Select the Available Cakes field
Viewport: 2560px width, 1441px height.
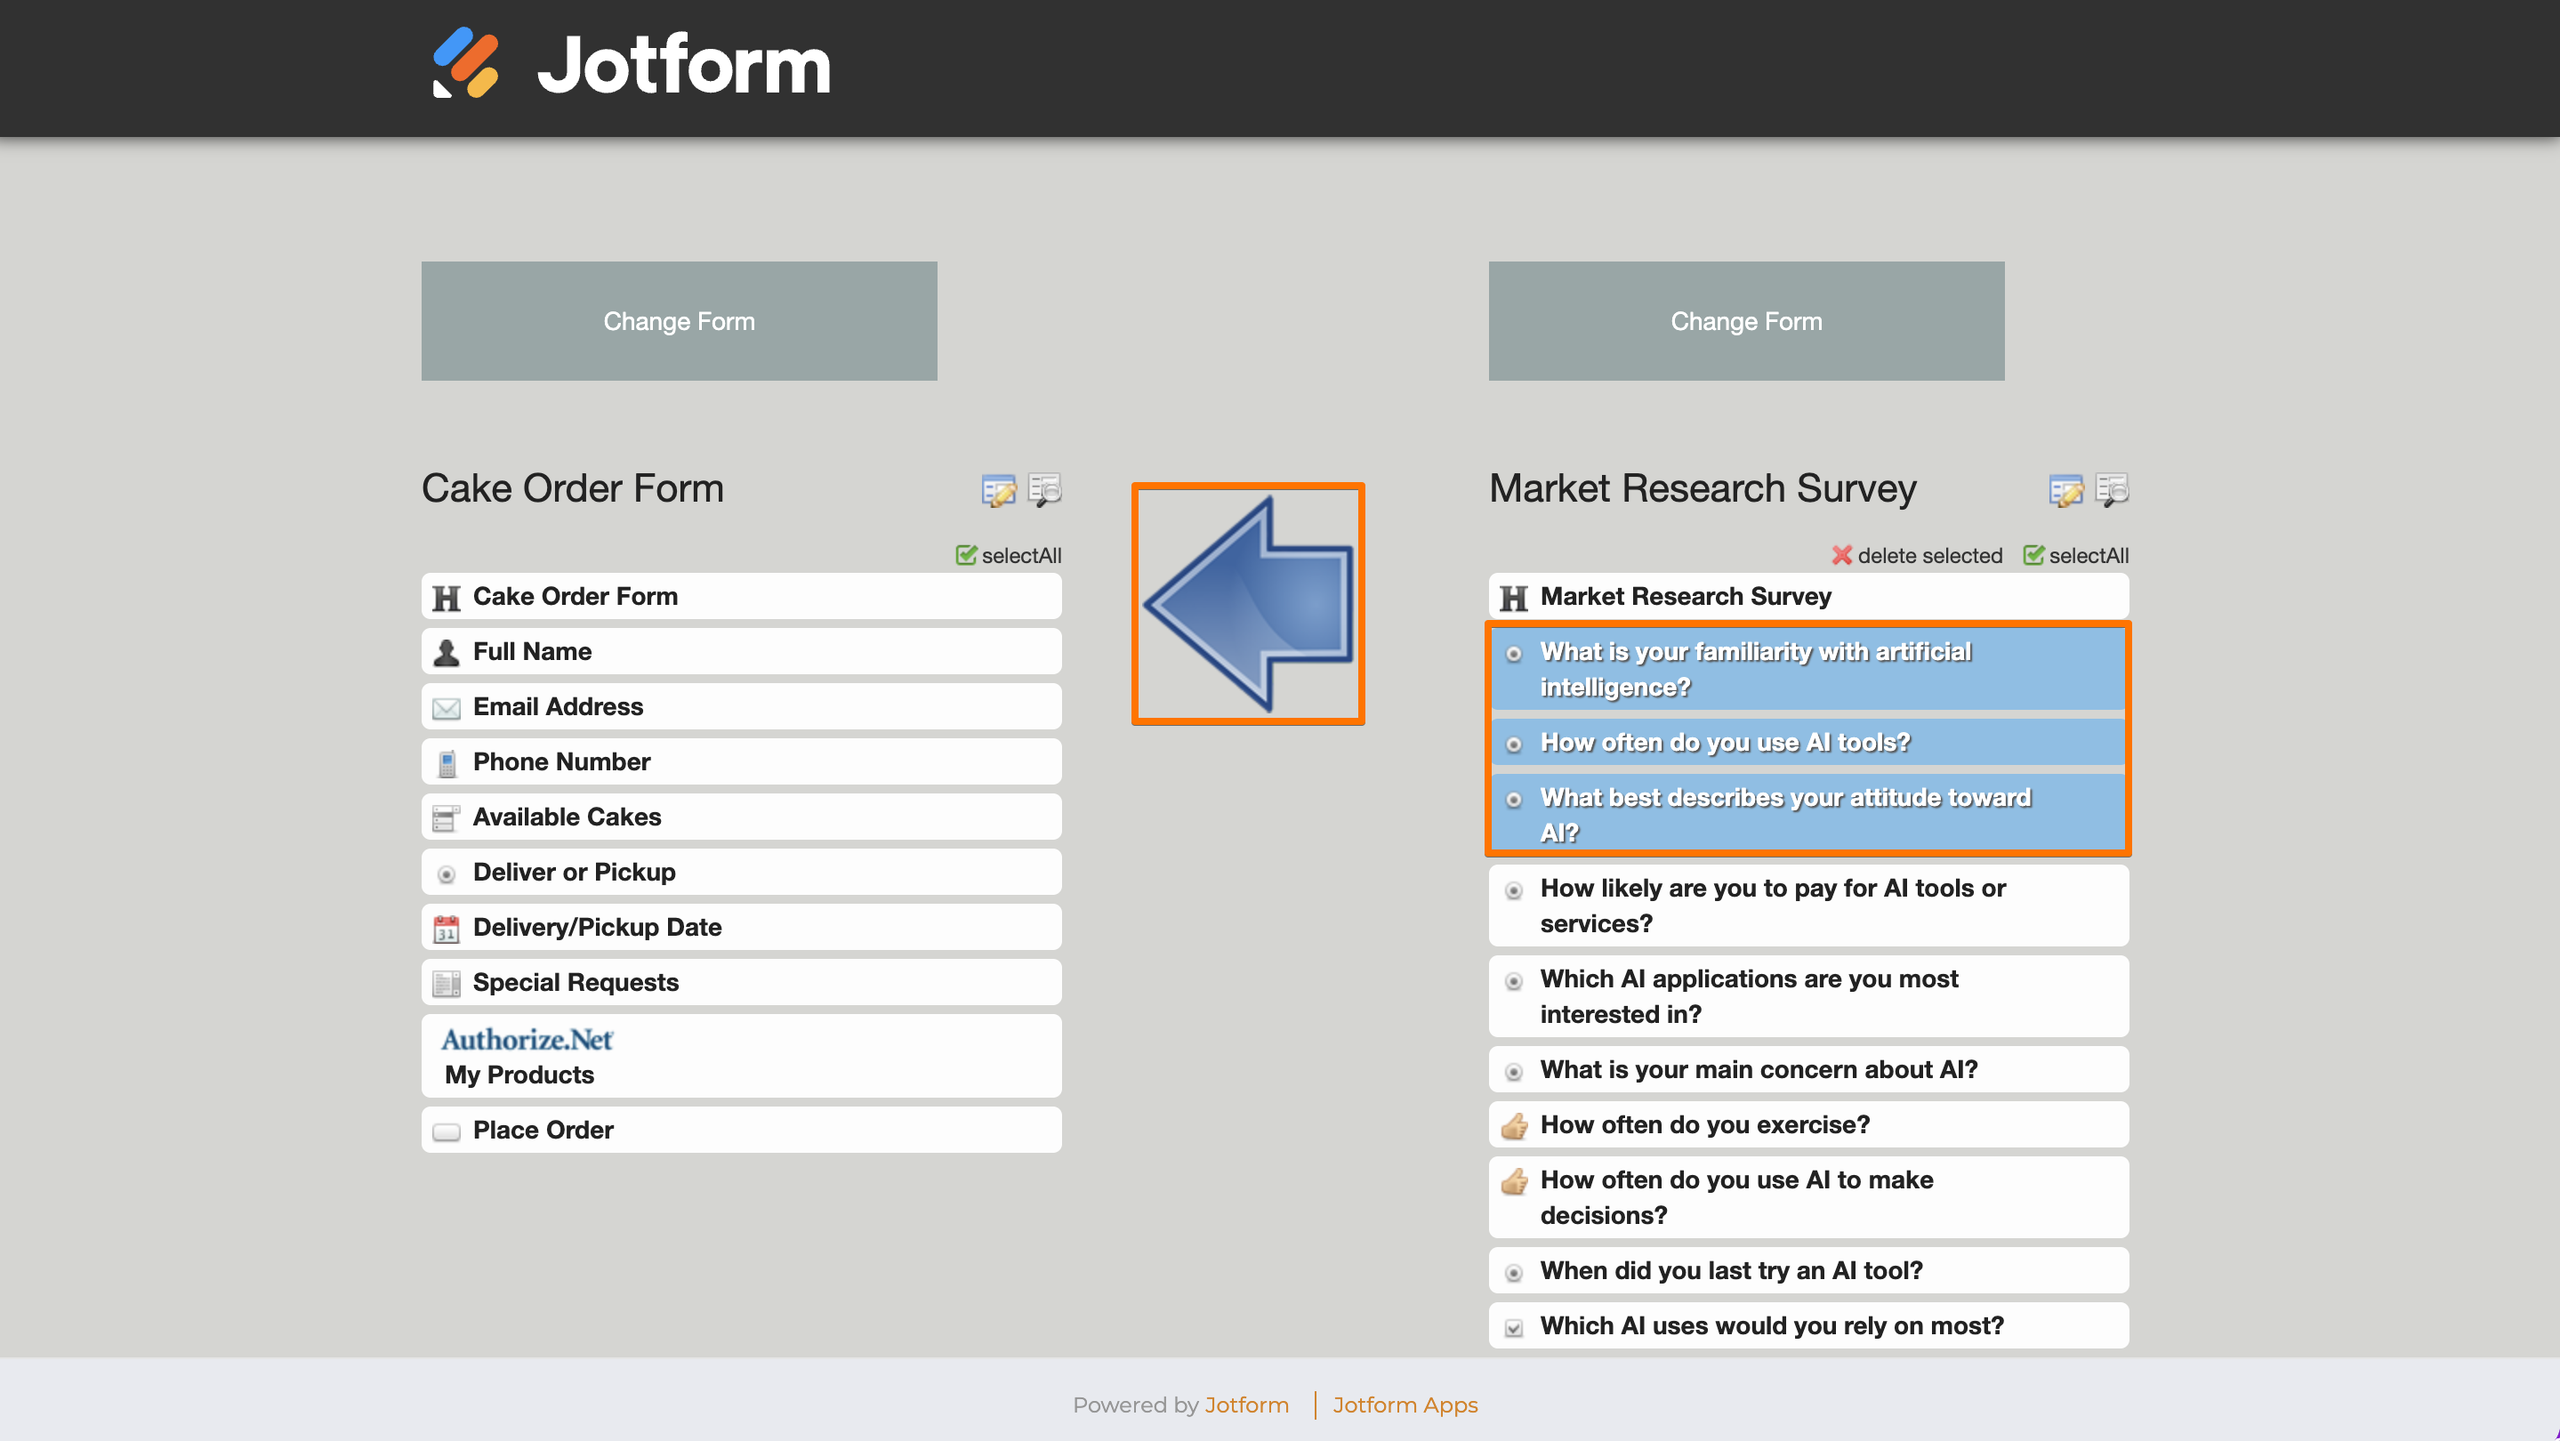[741, 816]
